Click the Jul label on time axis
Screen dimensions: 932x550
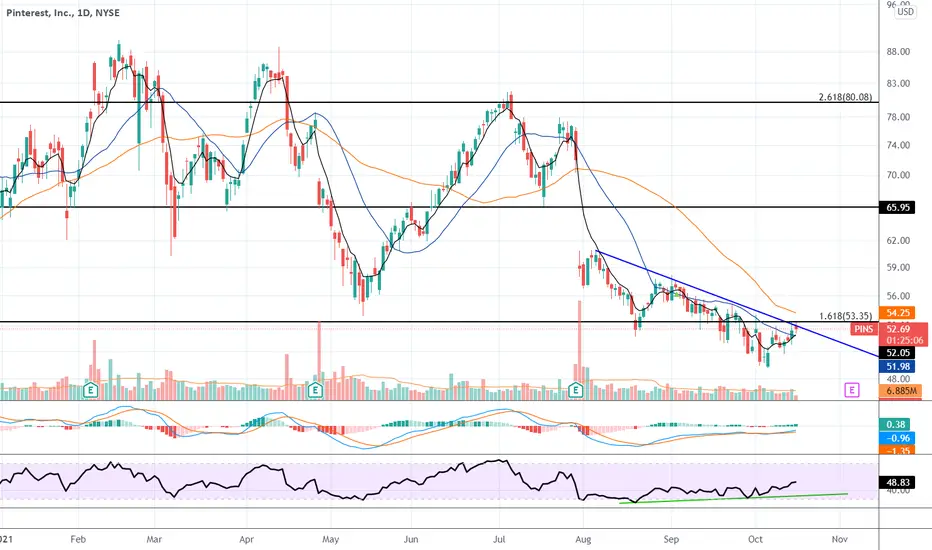pyautogui.click(x=499, y=539)
